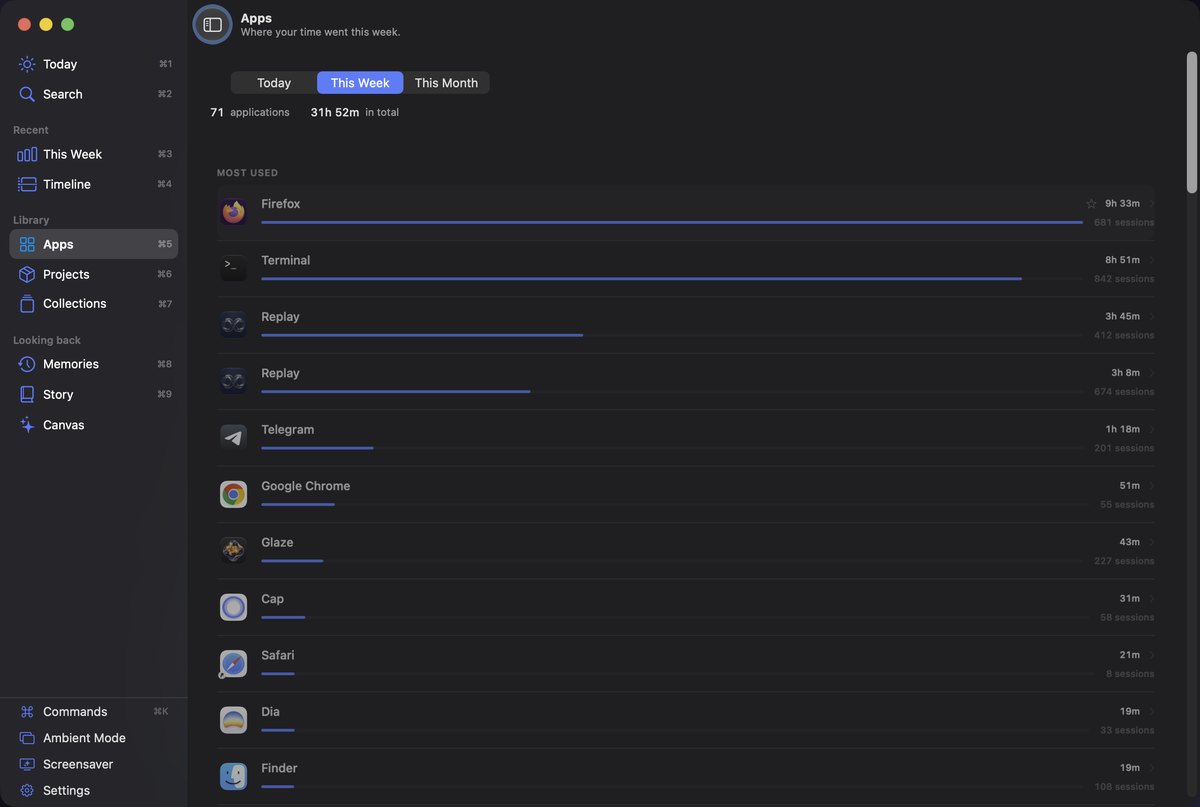The height and width of the screenshot is (807, 1200).
Task: Click the Memories clock icon
Action: pos(27,364)
